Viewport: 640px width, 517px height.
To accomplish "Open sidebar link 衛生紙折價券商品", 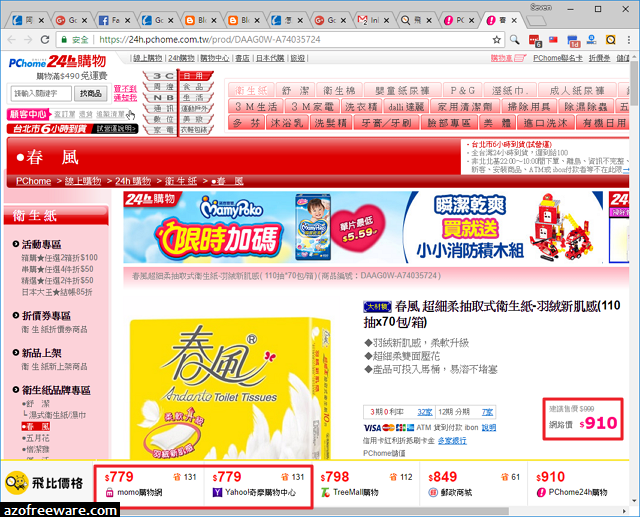I will (54, 329).
